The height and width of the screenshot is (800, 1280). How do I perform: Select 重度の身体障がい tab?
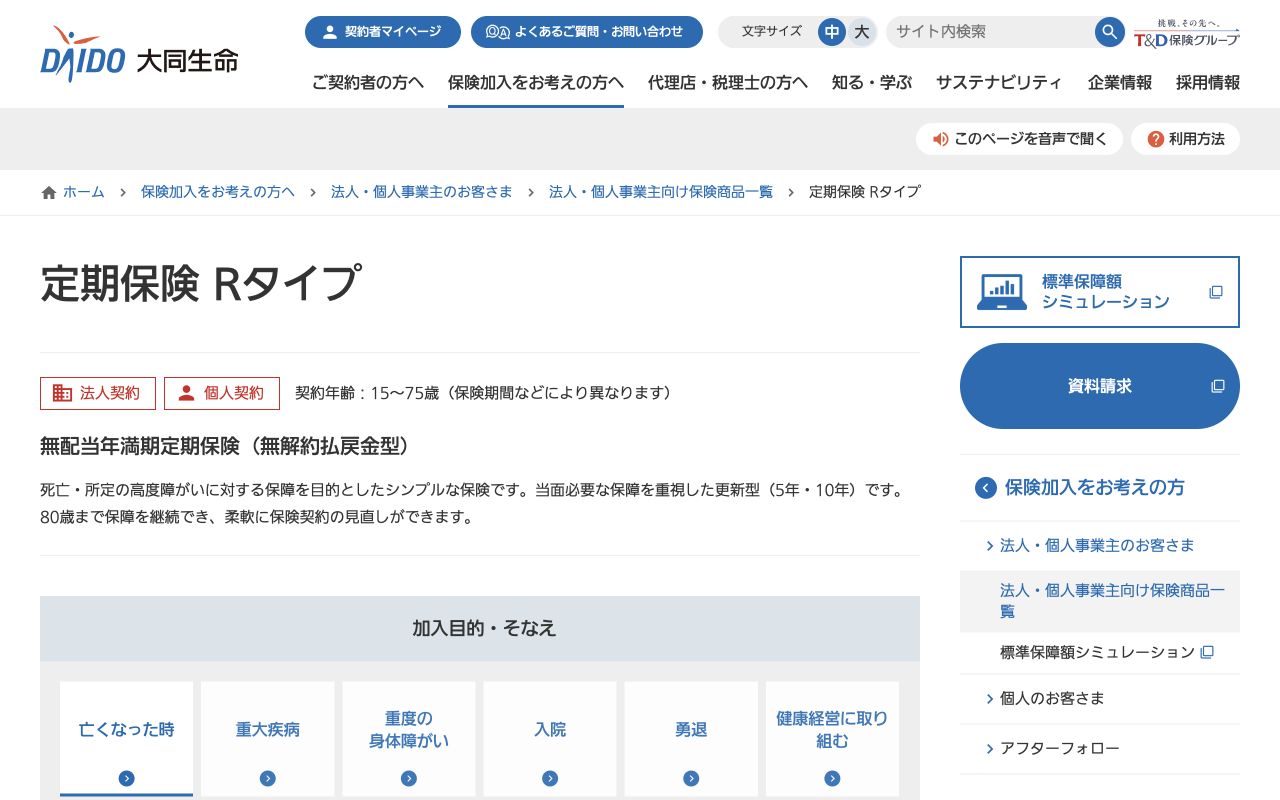pos(409,739)
